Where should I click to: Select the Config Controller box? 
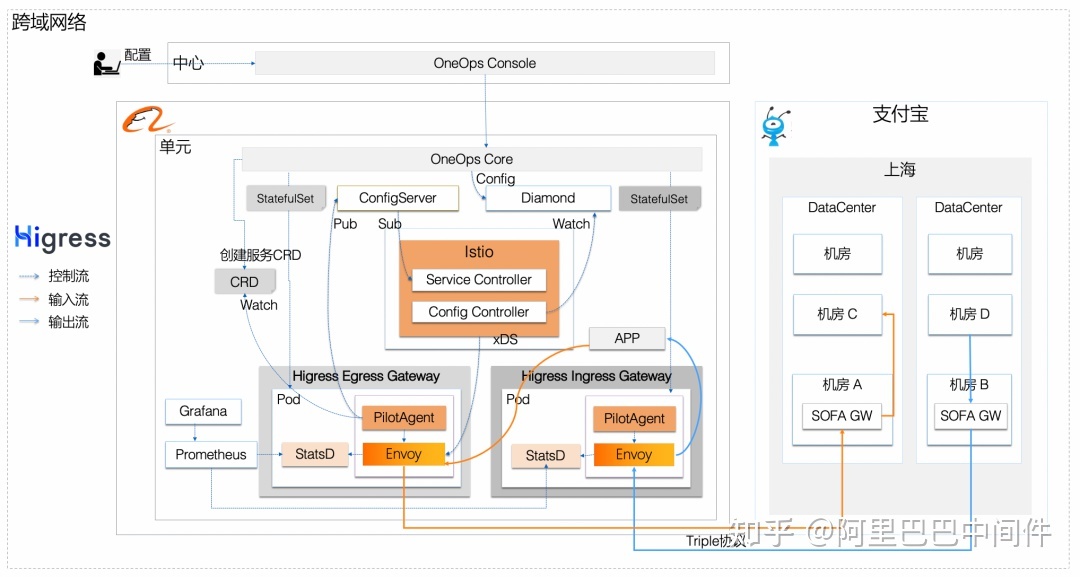coord(479,312)
